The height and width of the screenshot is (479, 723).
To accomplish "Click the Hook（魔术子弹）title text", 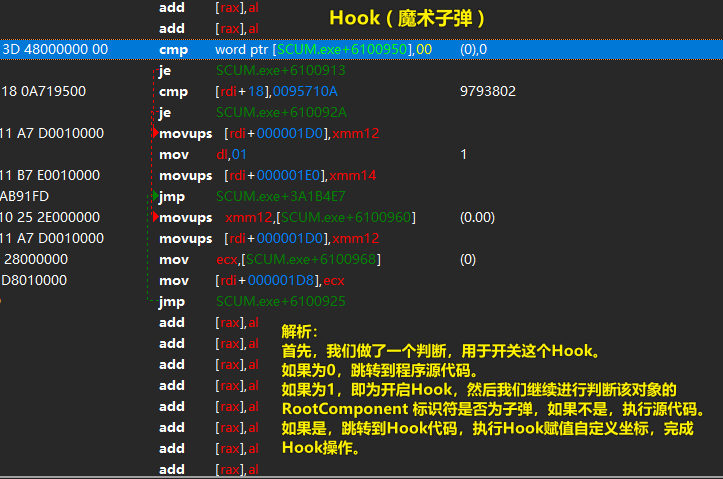I will pyautogui.click(x=408, y=18).
